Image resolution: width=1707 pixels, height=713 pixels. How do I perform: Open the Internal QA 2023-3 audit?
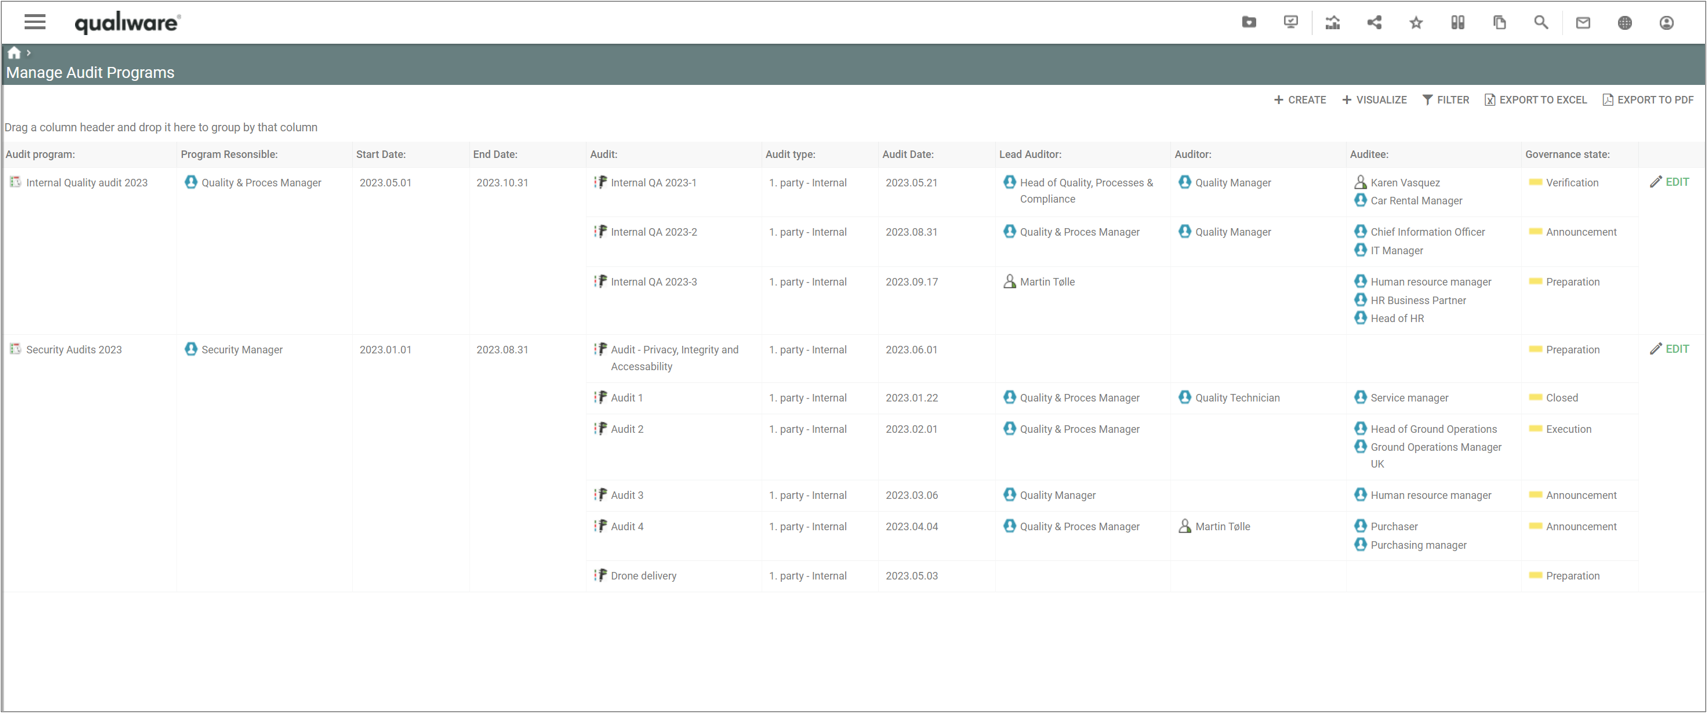click(654, 282)
